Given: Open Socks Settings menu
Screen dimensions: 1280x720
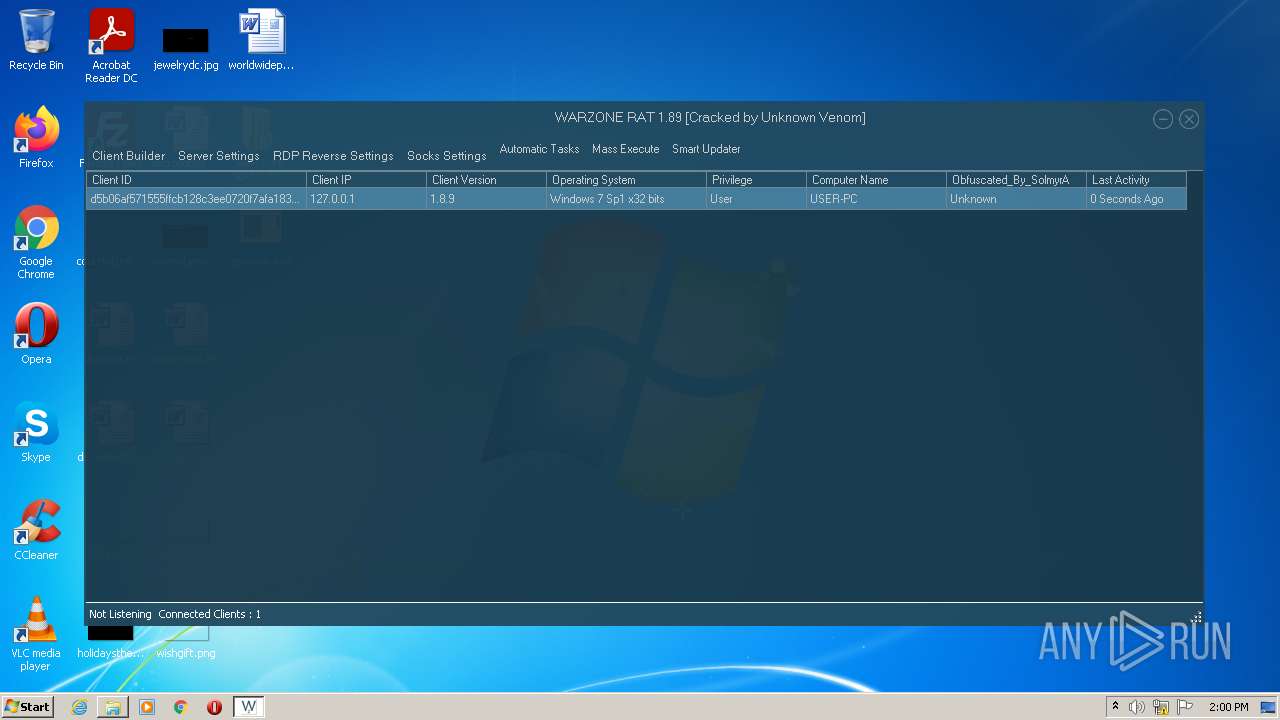Looking at the screenshot, I should coord(447,156).
